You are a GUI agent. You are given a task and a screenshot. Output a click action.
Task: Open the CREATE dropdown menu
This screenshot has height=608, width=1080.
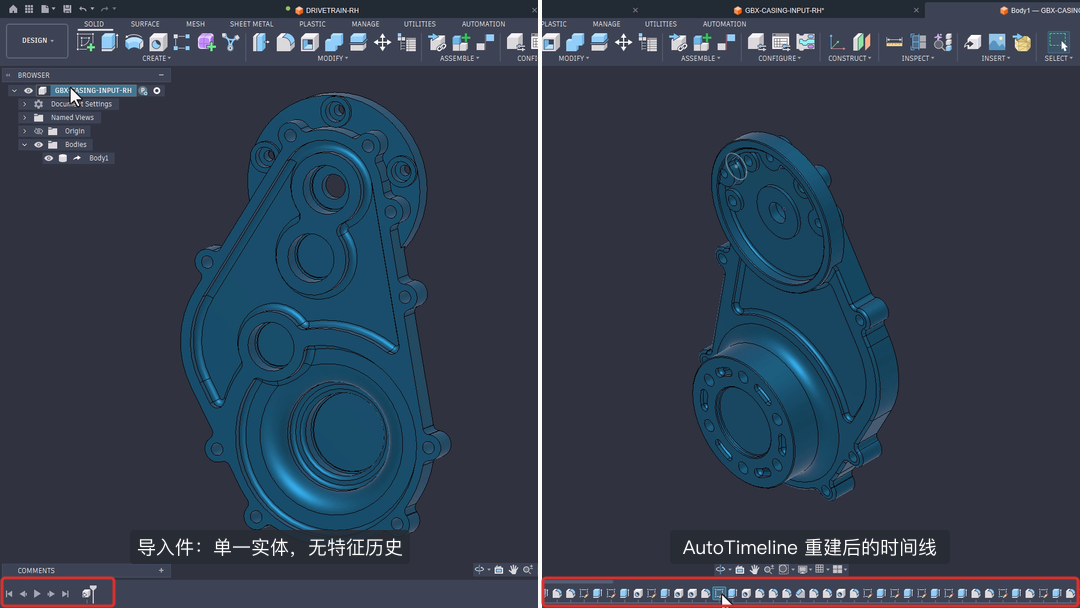click(156, 59)
